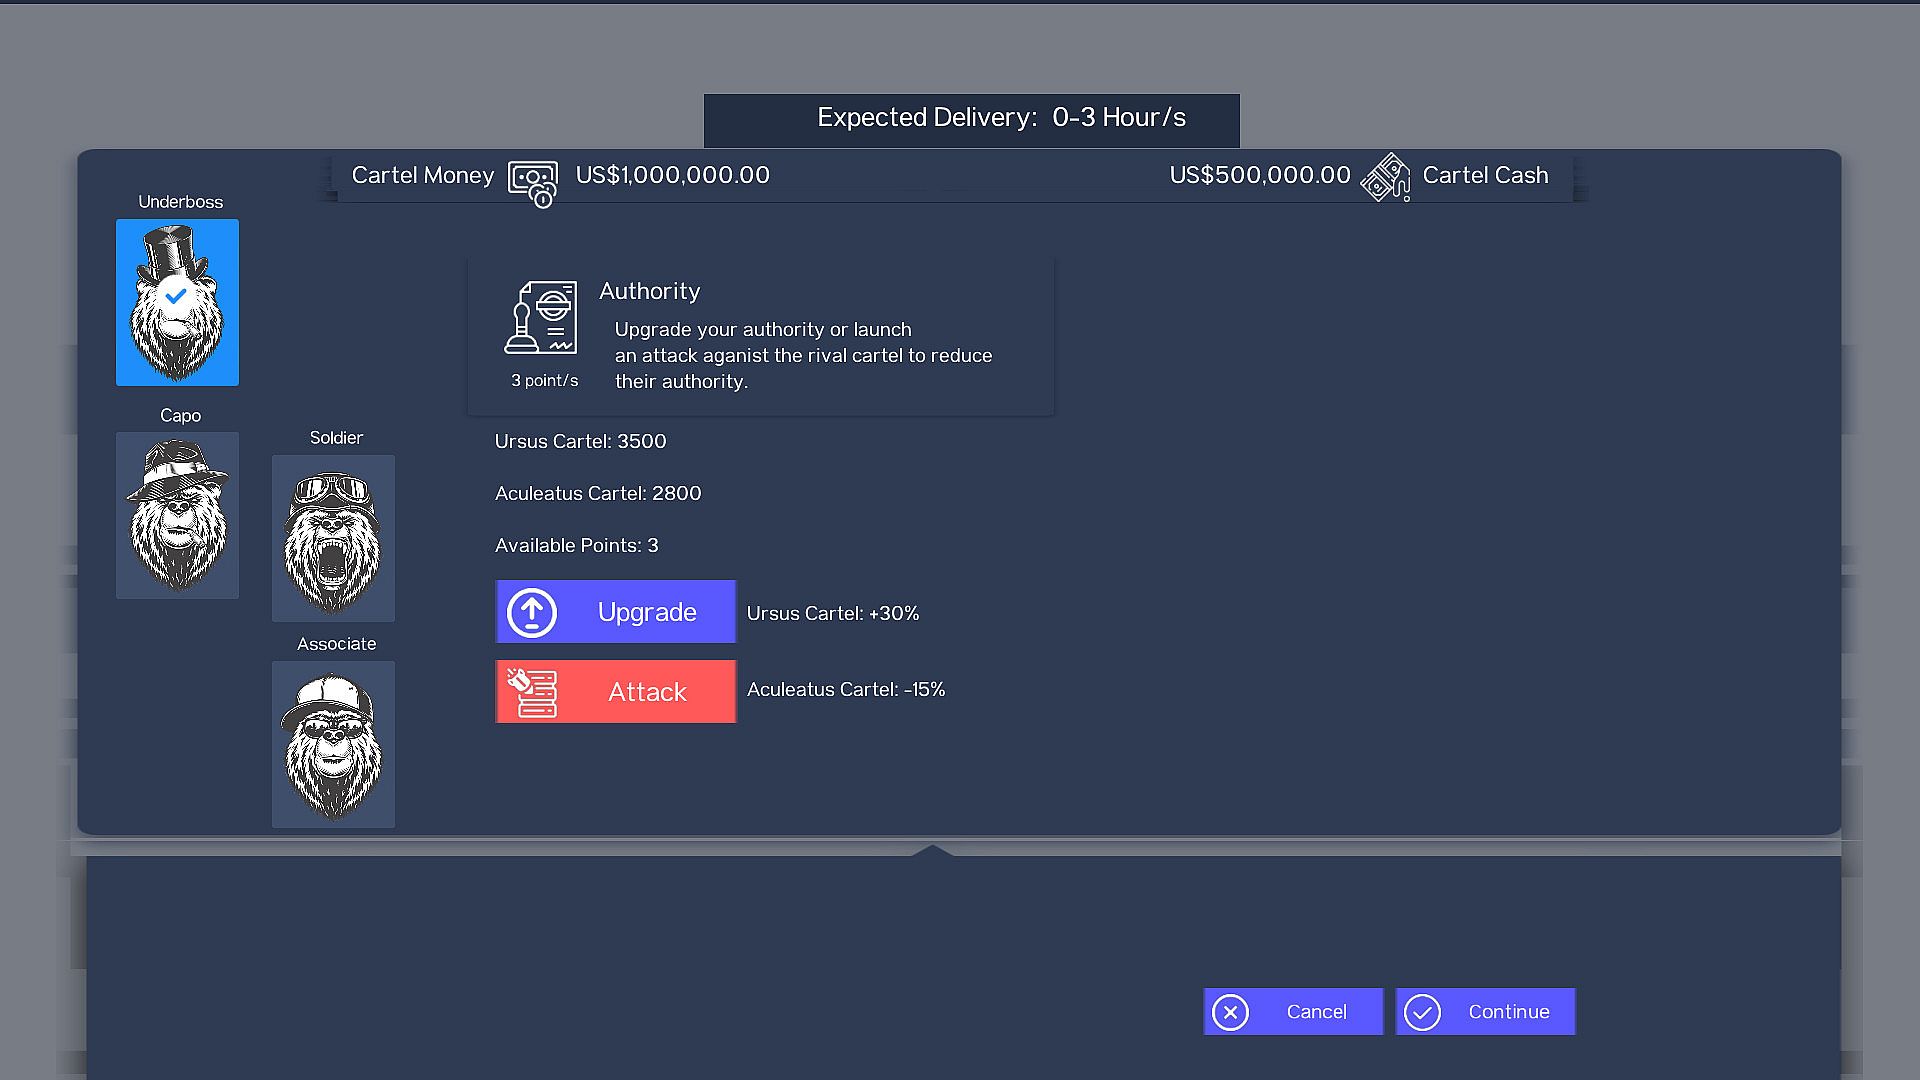Click the Ursus Cartel: 3500 score
Image resolution: width=1920 pixels, height=1080 pixels.
[580, 441]
